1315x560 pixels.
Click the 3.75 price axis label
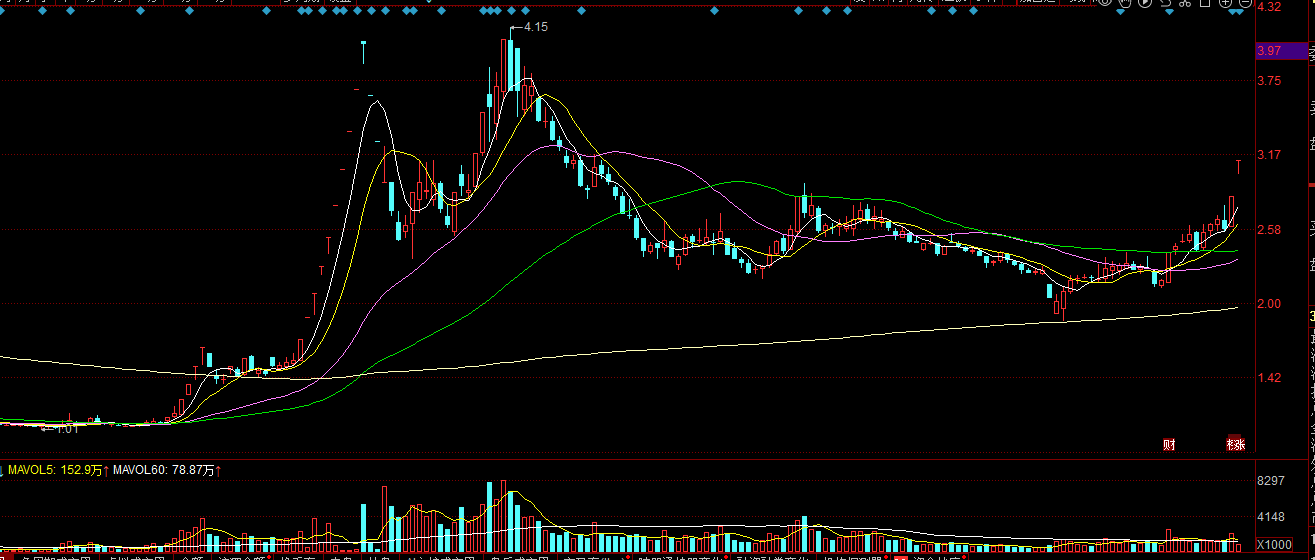pyautogui.click(x=1270, y=81)
